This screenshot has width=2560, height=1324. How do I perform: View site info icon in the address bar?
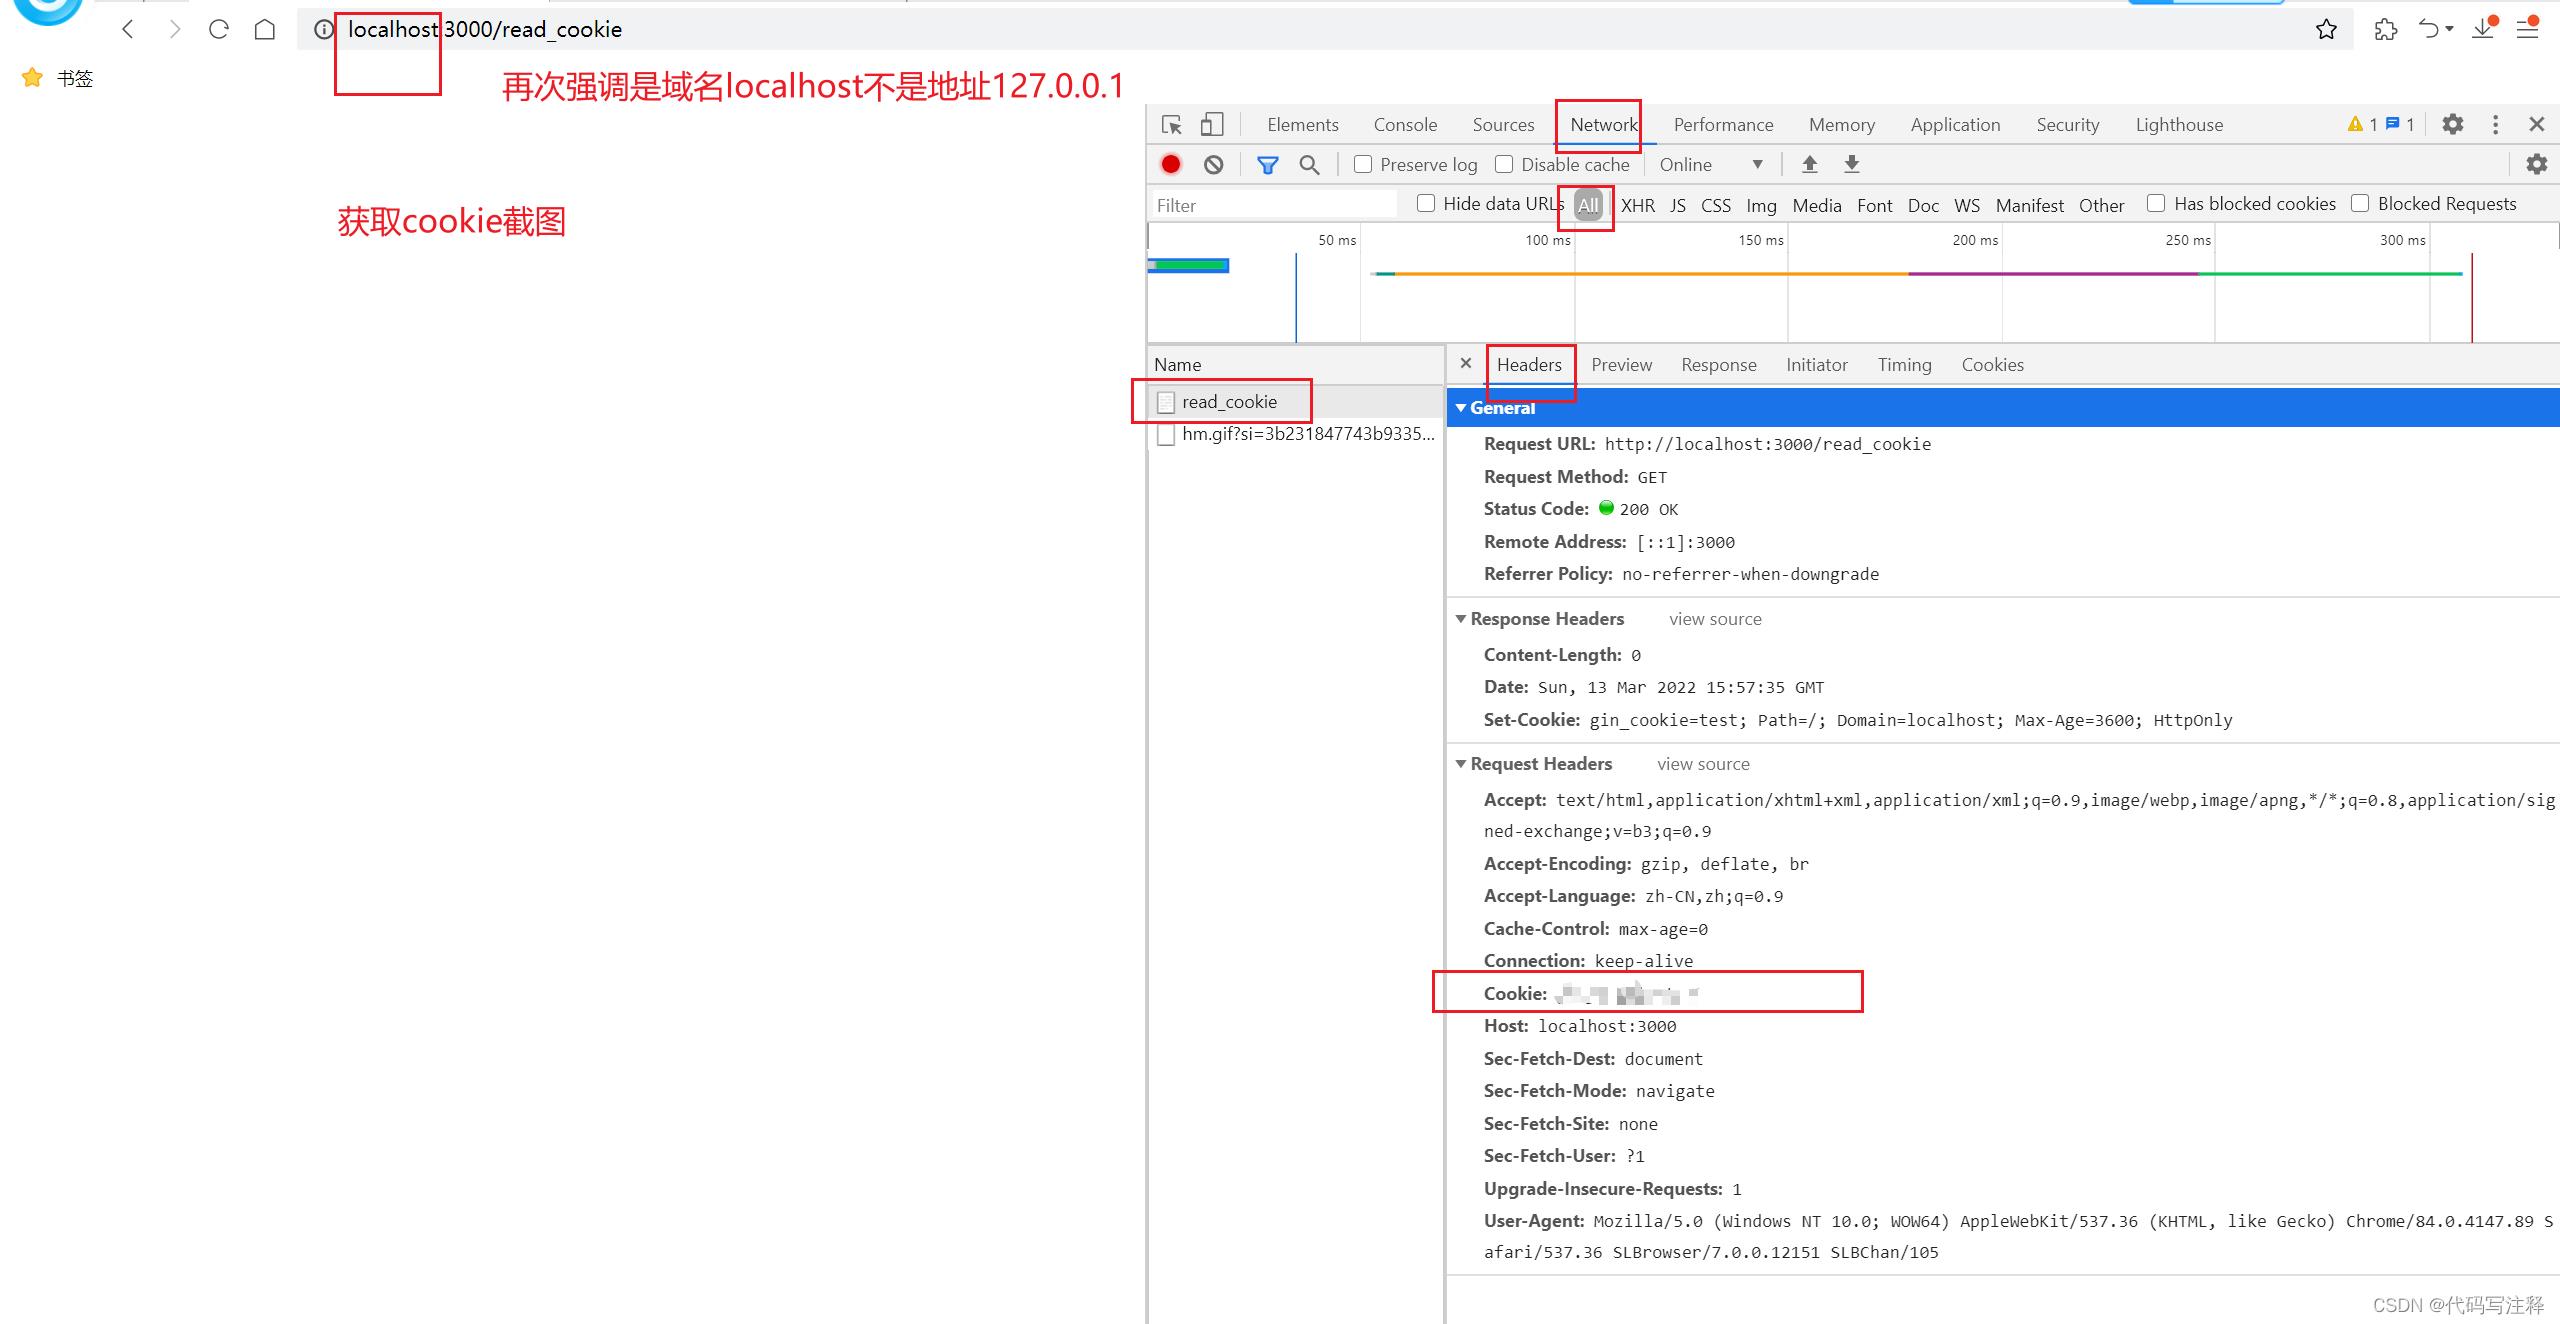[323, 29]
